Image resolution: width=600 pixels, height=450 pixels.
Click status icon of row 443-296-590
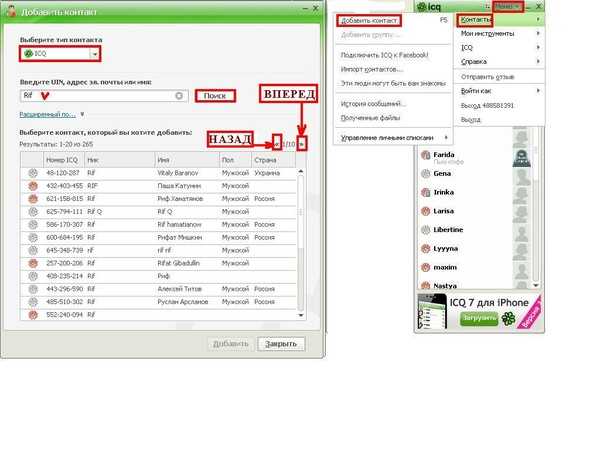[33, 289]
